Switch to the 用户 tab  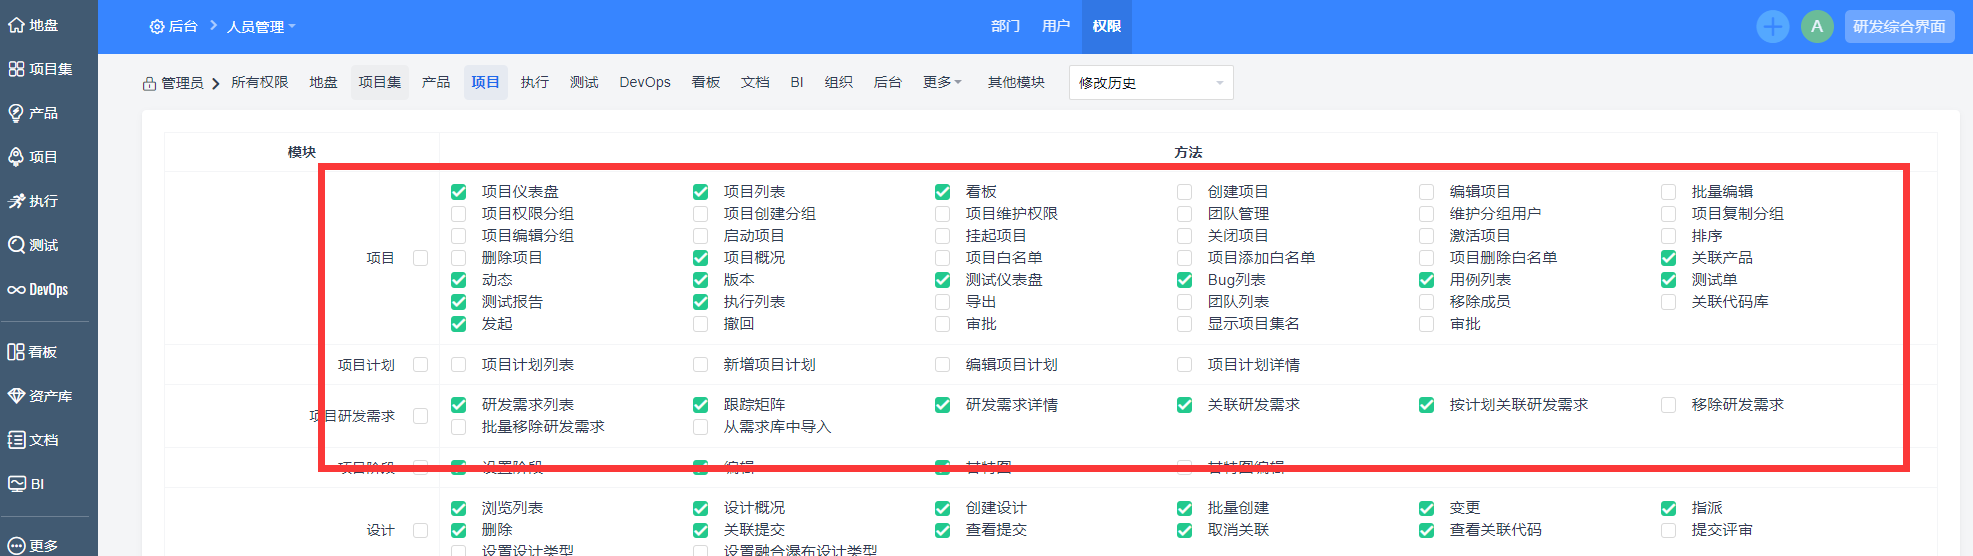1056,26
